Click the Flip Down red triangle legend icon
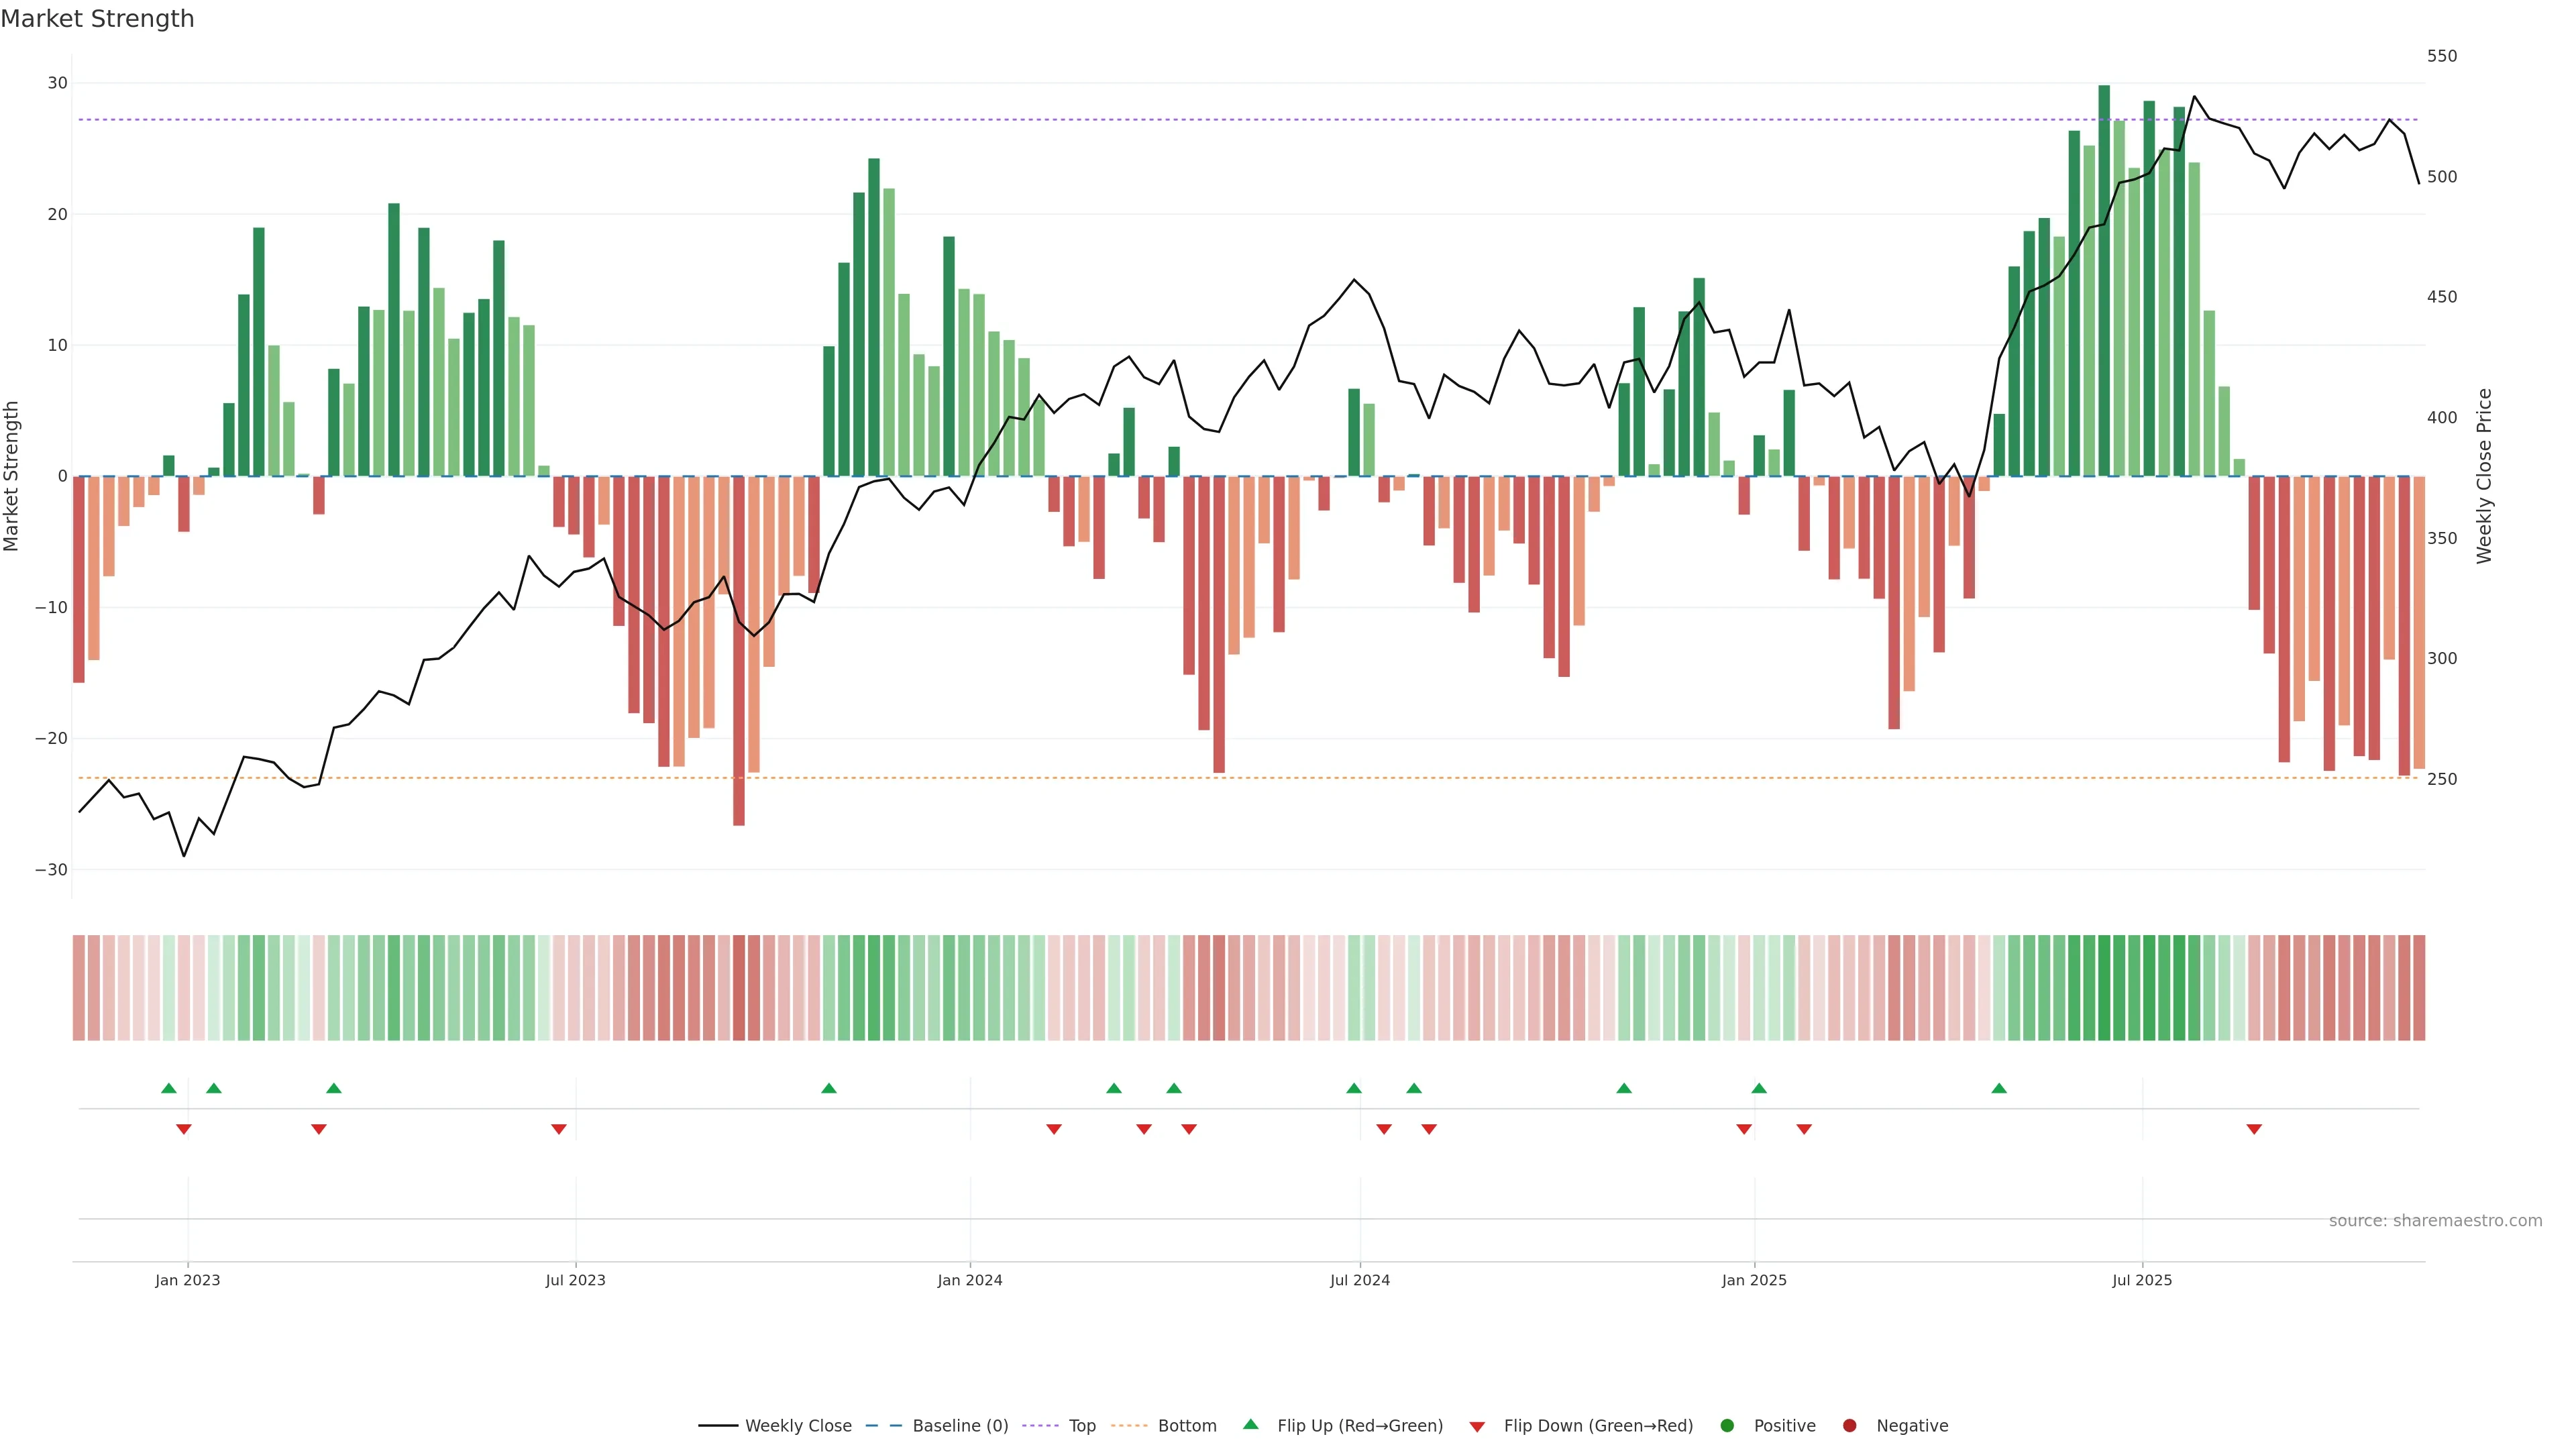The image size is (2576, 1449). click(x=1477, y=1426)
